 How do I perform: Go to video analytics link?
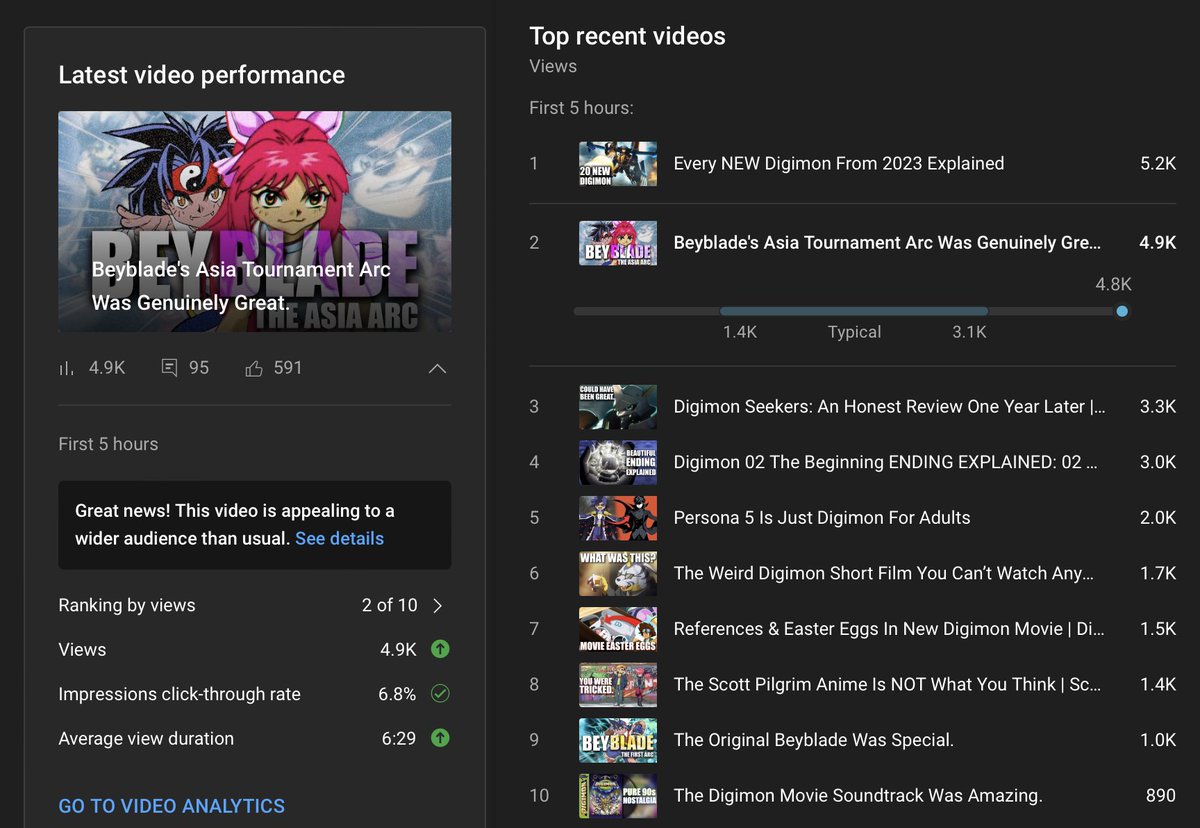[172, 806]
